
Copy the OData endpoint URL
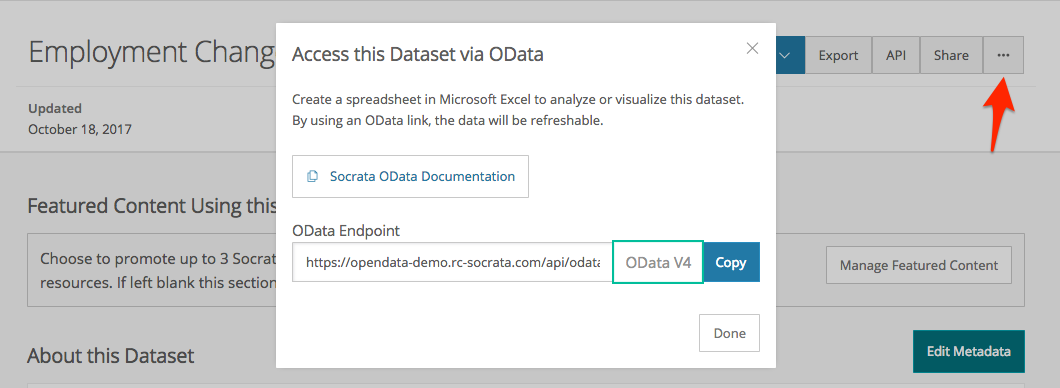[731, 262]
